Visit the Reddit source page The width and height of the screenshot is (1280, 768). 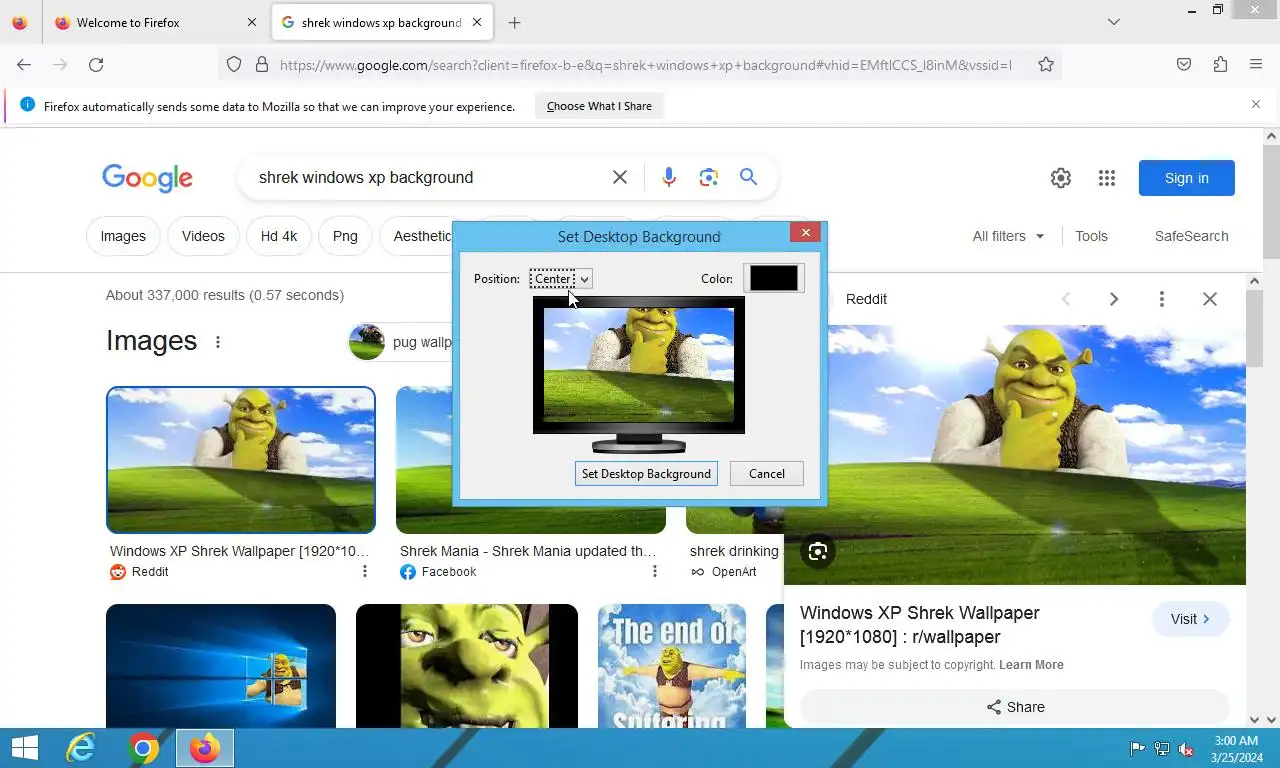pyautogui.click(x=1190, y=619)
